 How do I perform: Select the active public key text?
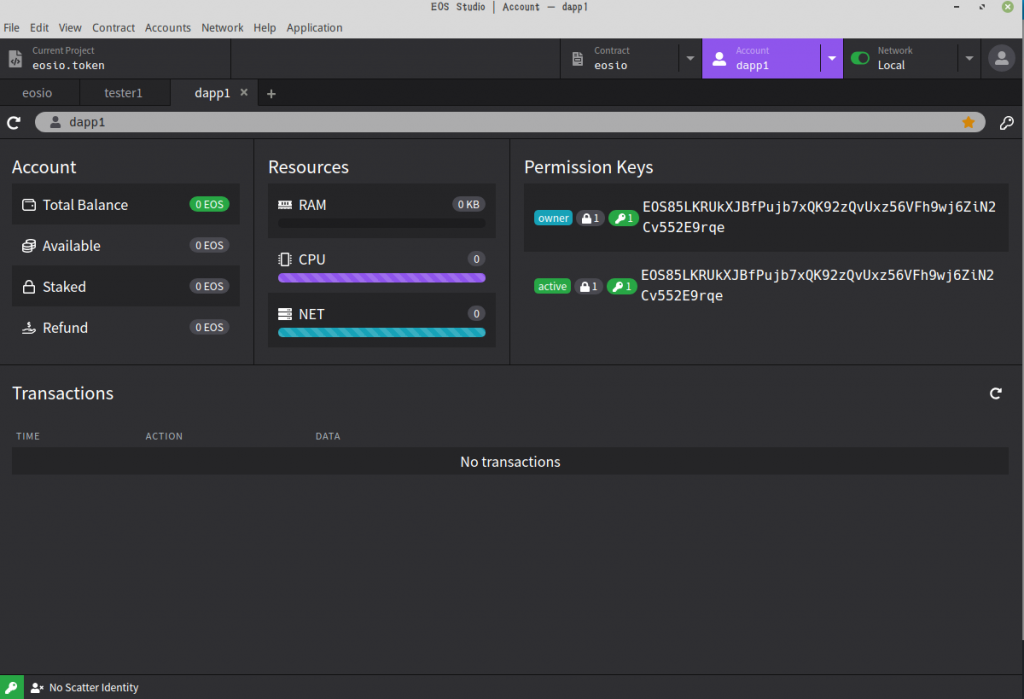click(817, 285)
